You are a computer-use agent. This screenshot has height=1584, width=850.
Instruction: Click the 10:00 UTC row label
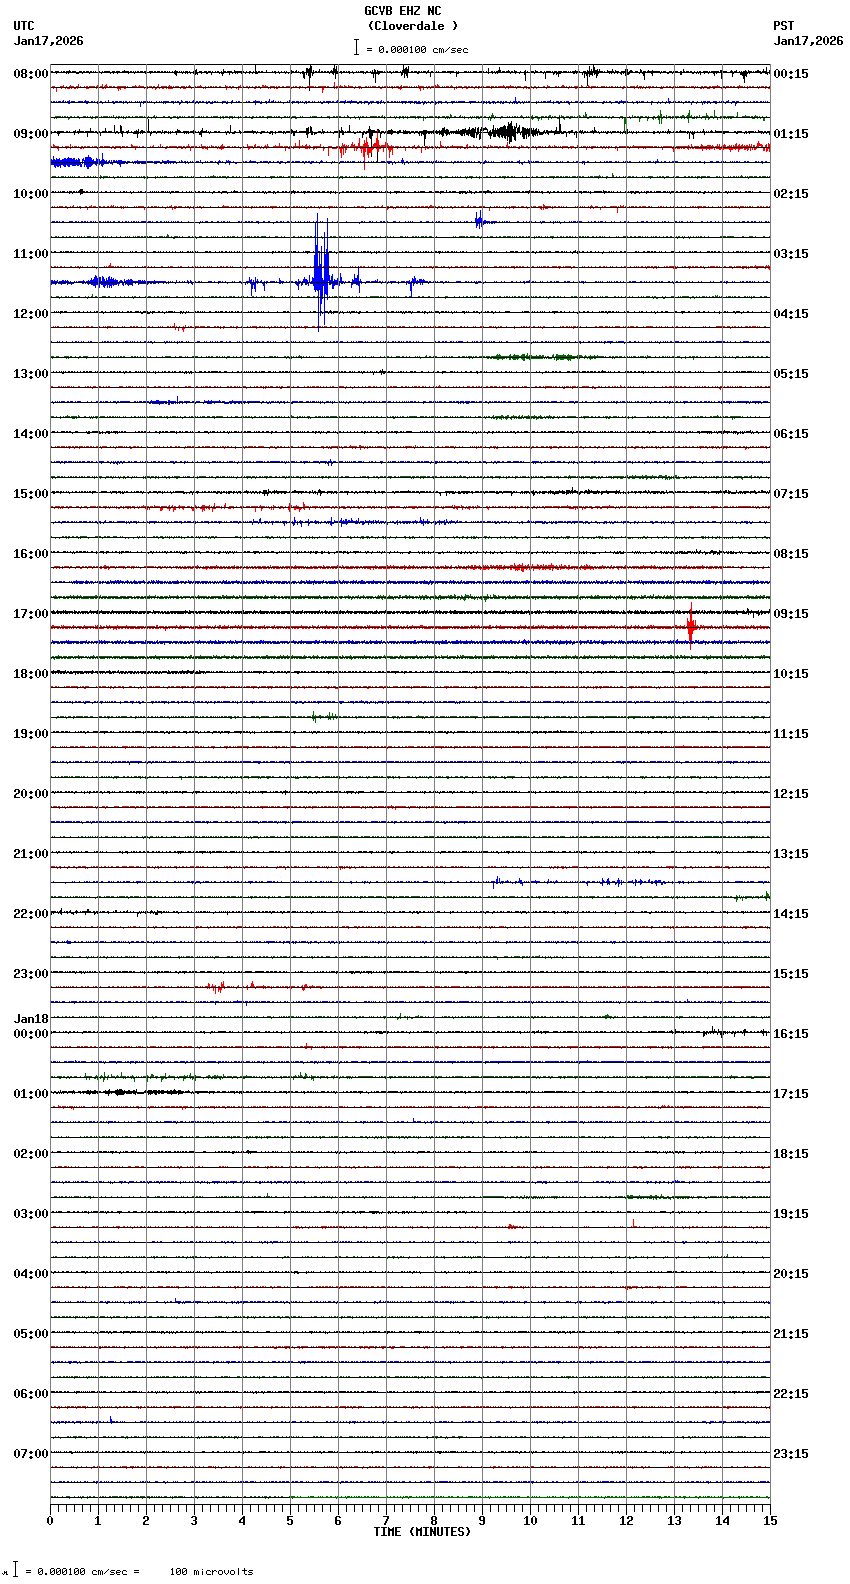click(31, 194)
